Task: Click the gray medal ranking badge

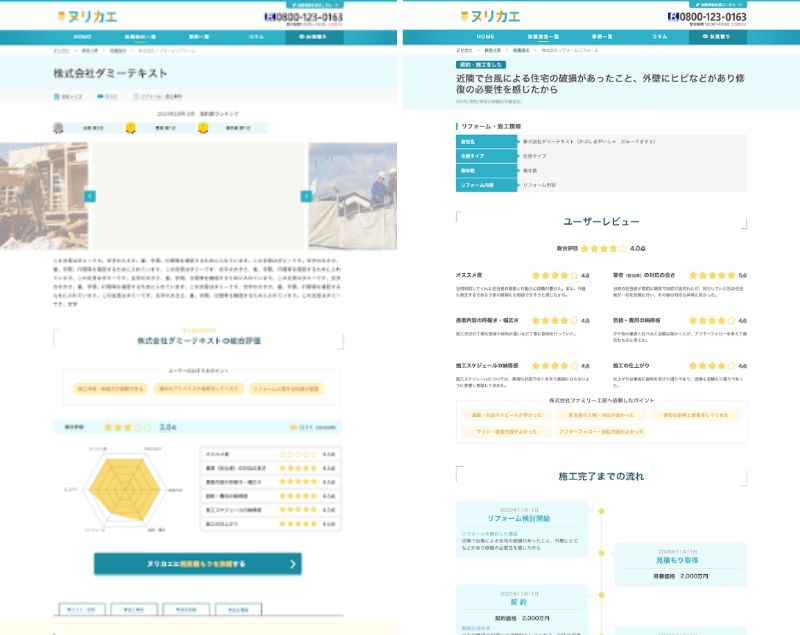Action: [58, 128]
